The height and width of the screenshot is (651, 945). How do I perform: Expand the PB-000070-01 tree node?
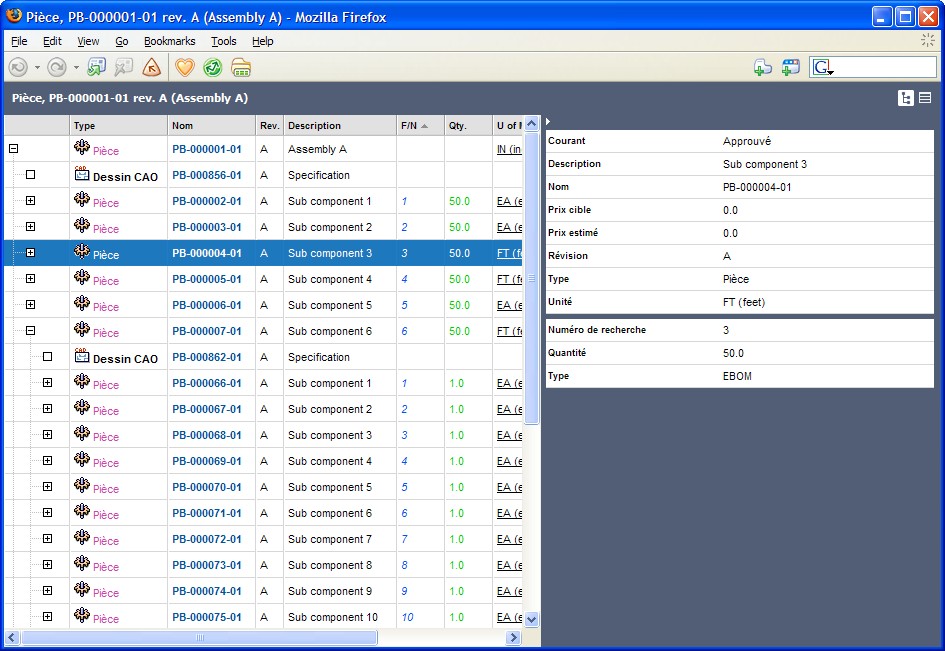[47, 487]
